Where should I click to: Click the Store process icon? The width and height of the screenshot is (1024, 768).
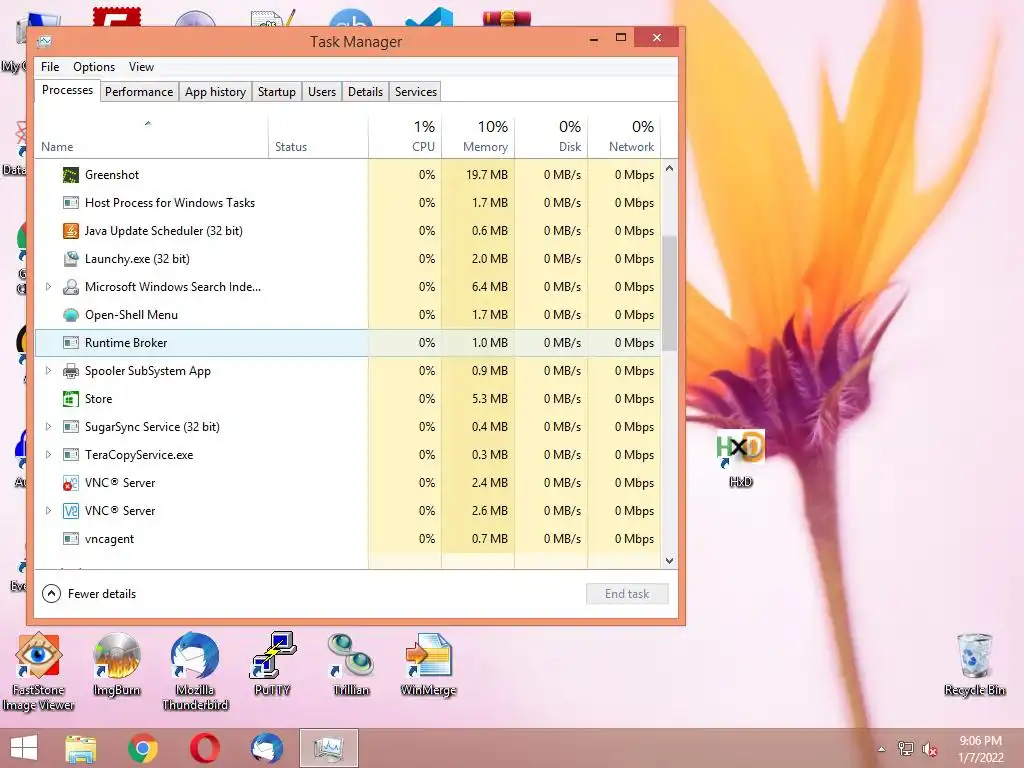point(71,399)
